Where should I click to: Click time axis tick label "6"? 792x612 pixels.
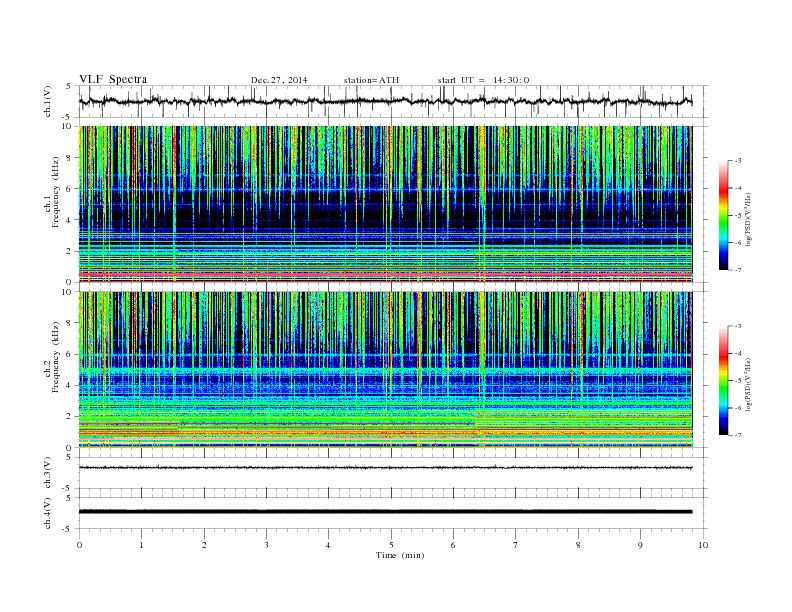453,545
